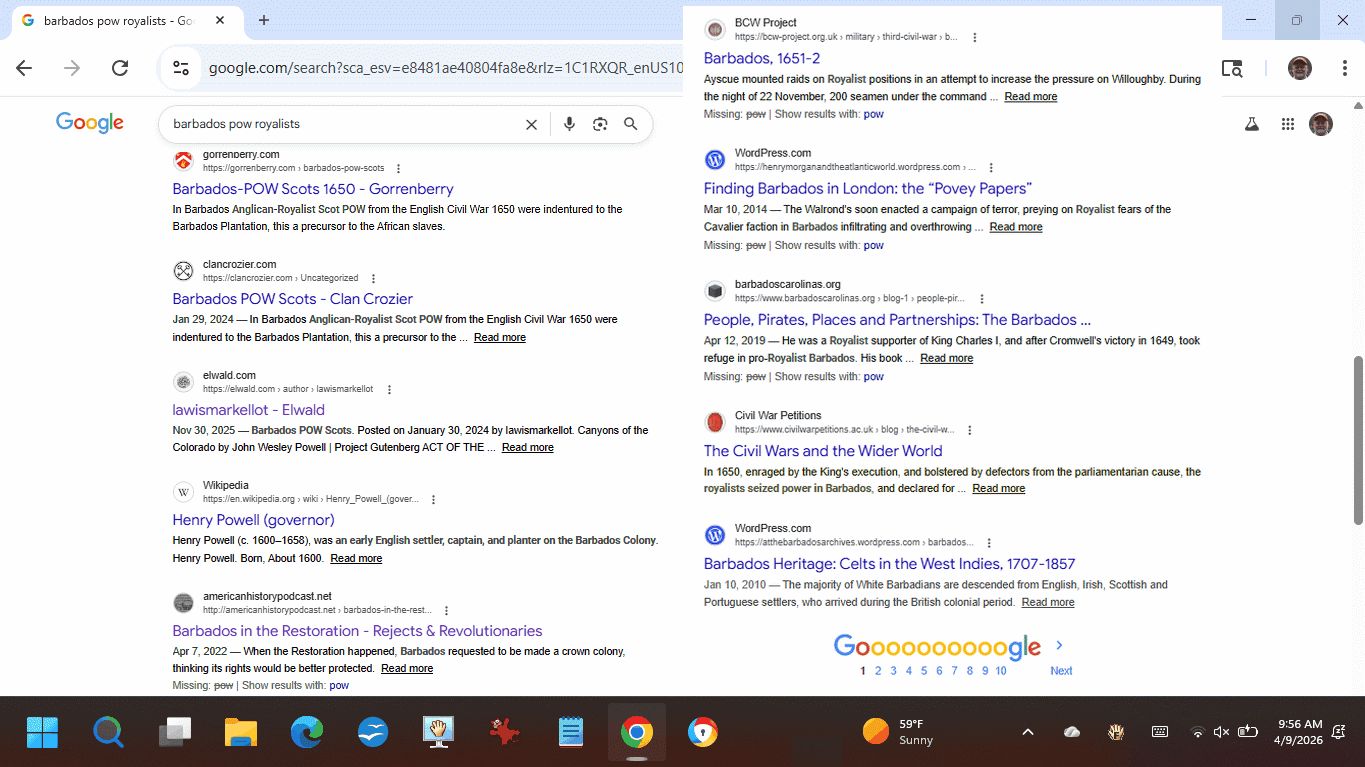Open Chrome's three-dot menu
The height and width of the screenshot is (767, 1365).
(x=1345, y=68)
